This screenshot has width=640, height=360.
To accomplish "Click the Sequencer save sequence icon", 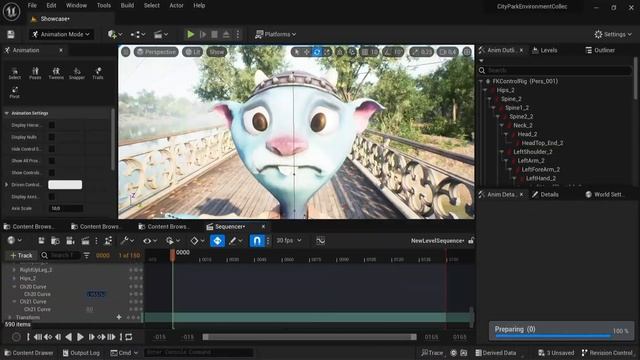I will point(41,241).
